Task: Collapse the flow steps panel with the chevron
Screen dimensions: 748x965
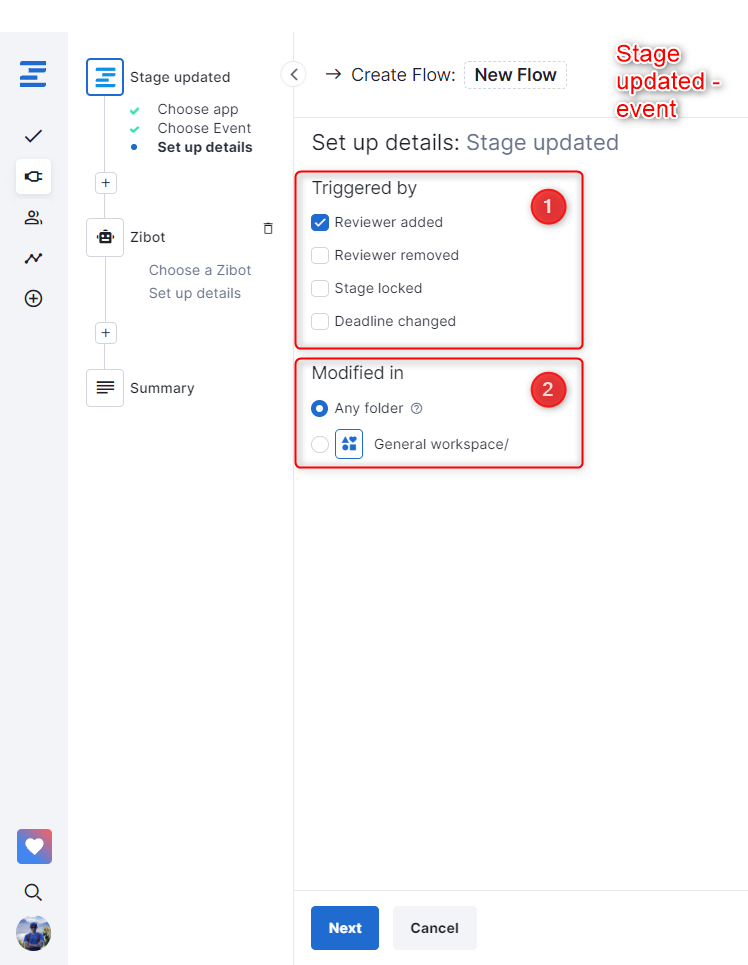Action: coord(293,74)
